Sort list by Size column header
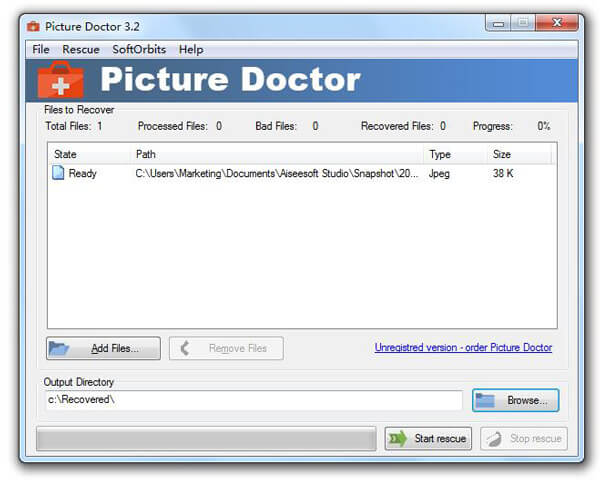The width and height of the screenshot is (600, 480). [519, 154]
